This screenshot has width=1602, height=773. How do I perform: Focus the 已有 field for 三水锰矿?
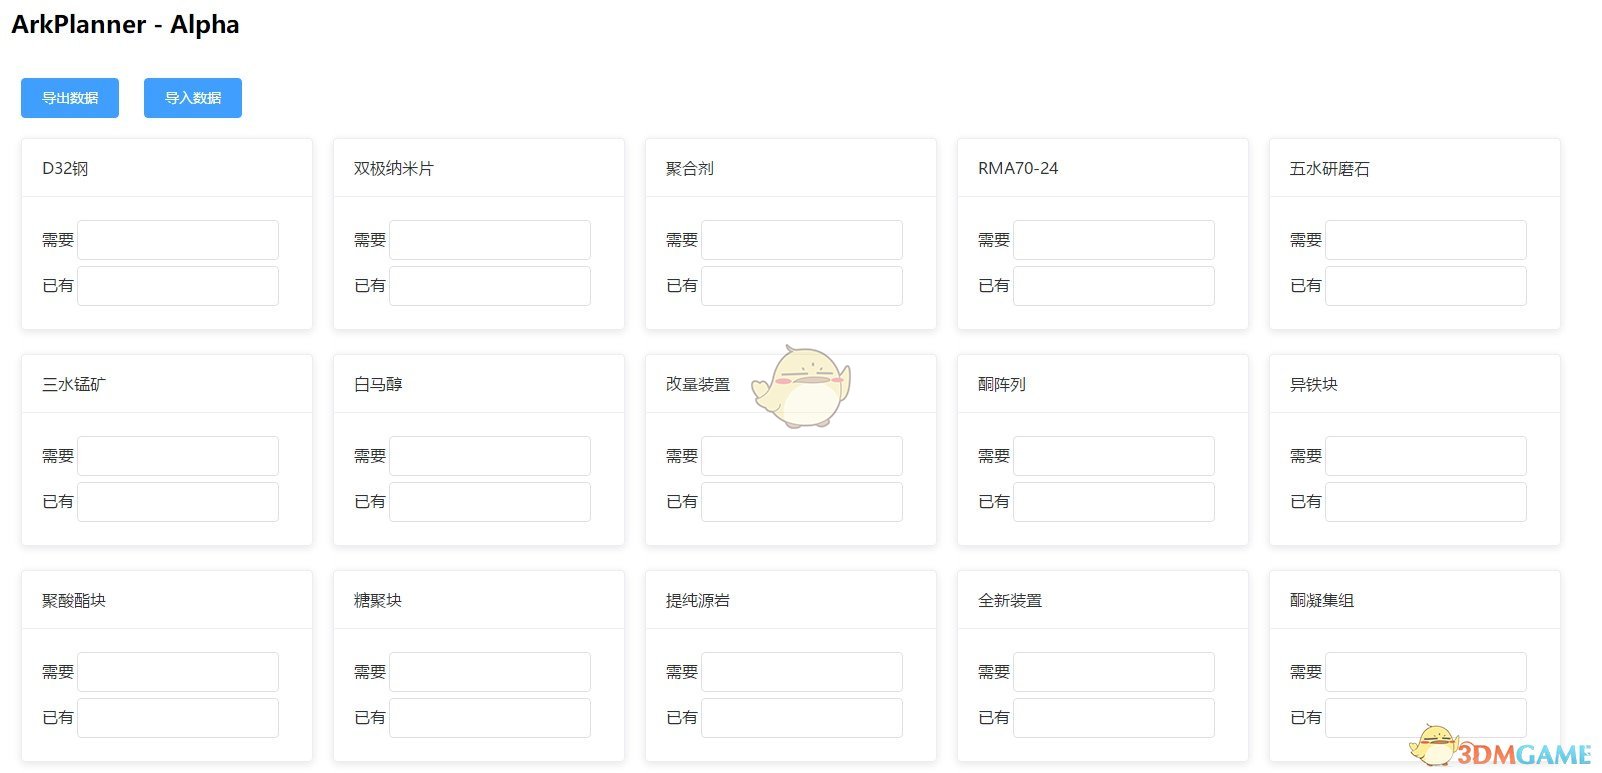(x=178, y=502)
